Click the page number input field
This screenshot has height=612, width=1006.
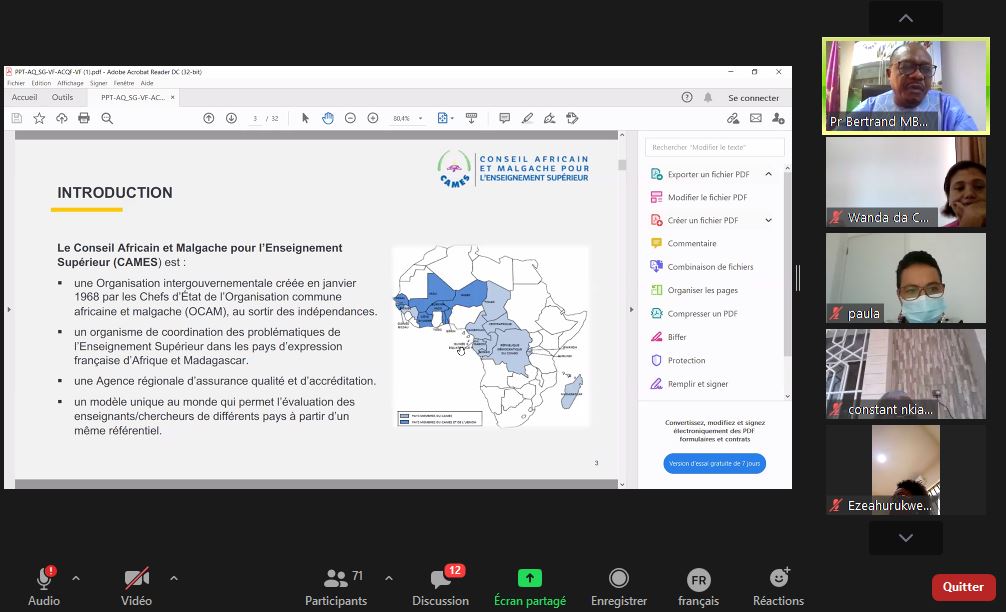(255, 118)
